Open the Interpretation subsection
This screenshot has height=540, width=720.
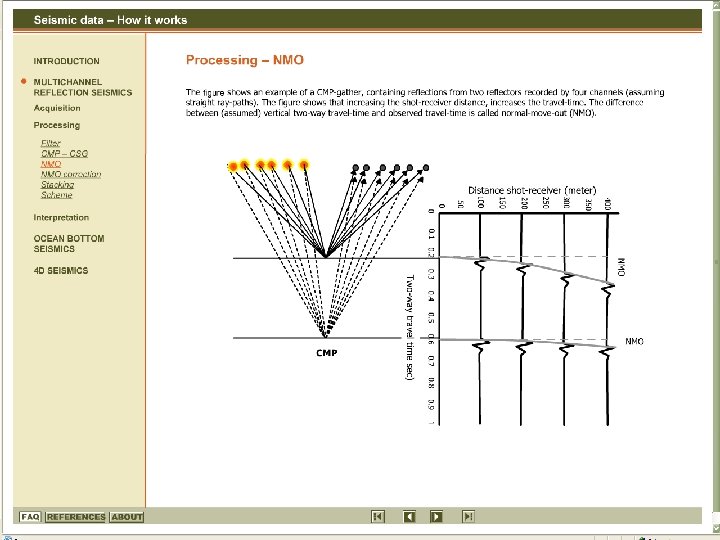point(61,218)
